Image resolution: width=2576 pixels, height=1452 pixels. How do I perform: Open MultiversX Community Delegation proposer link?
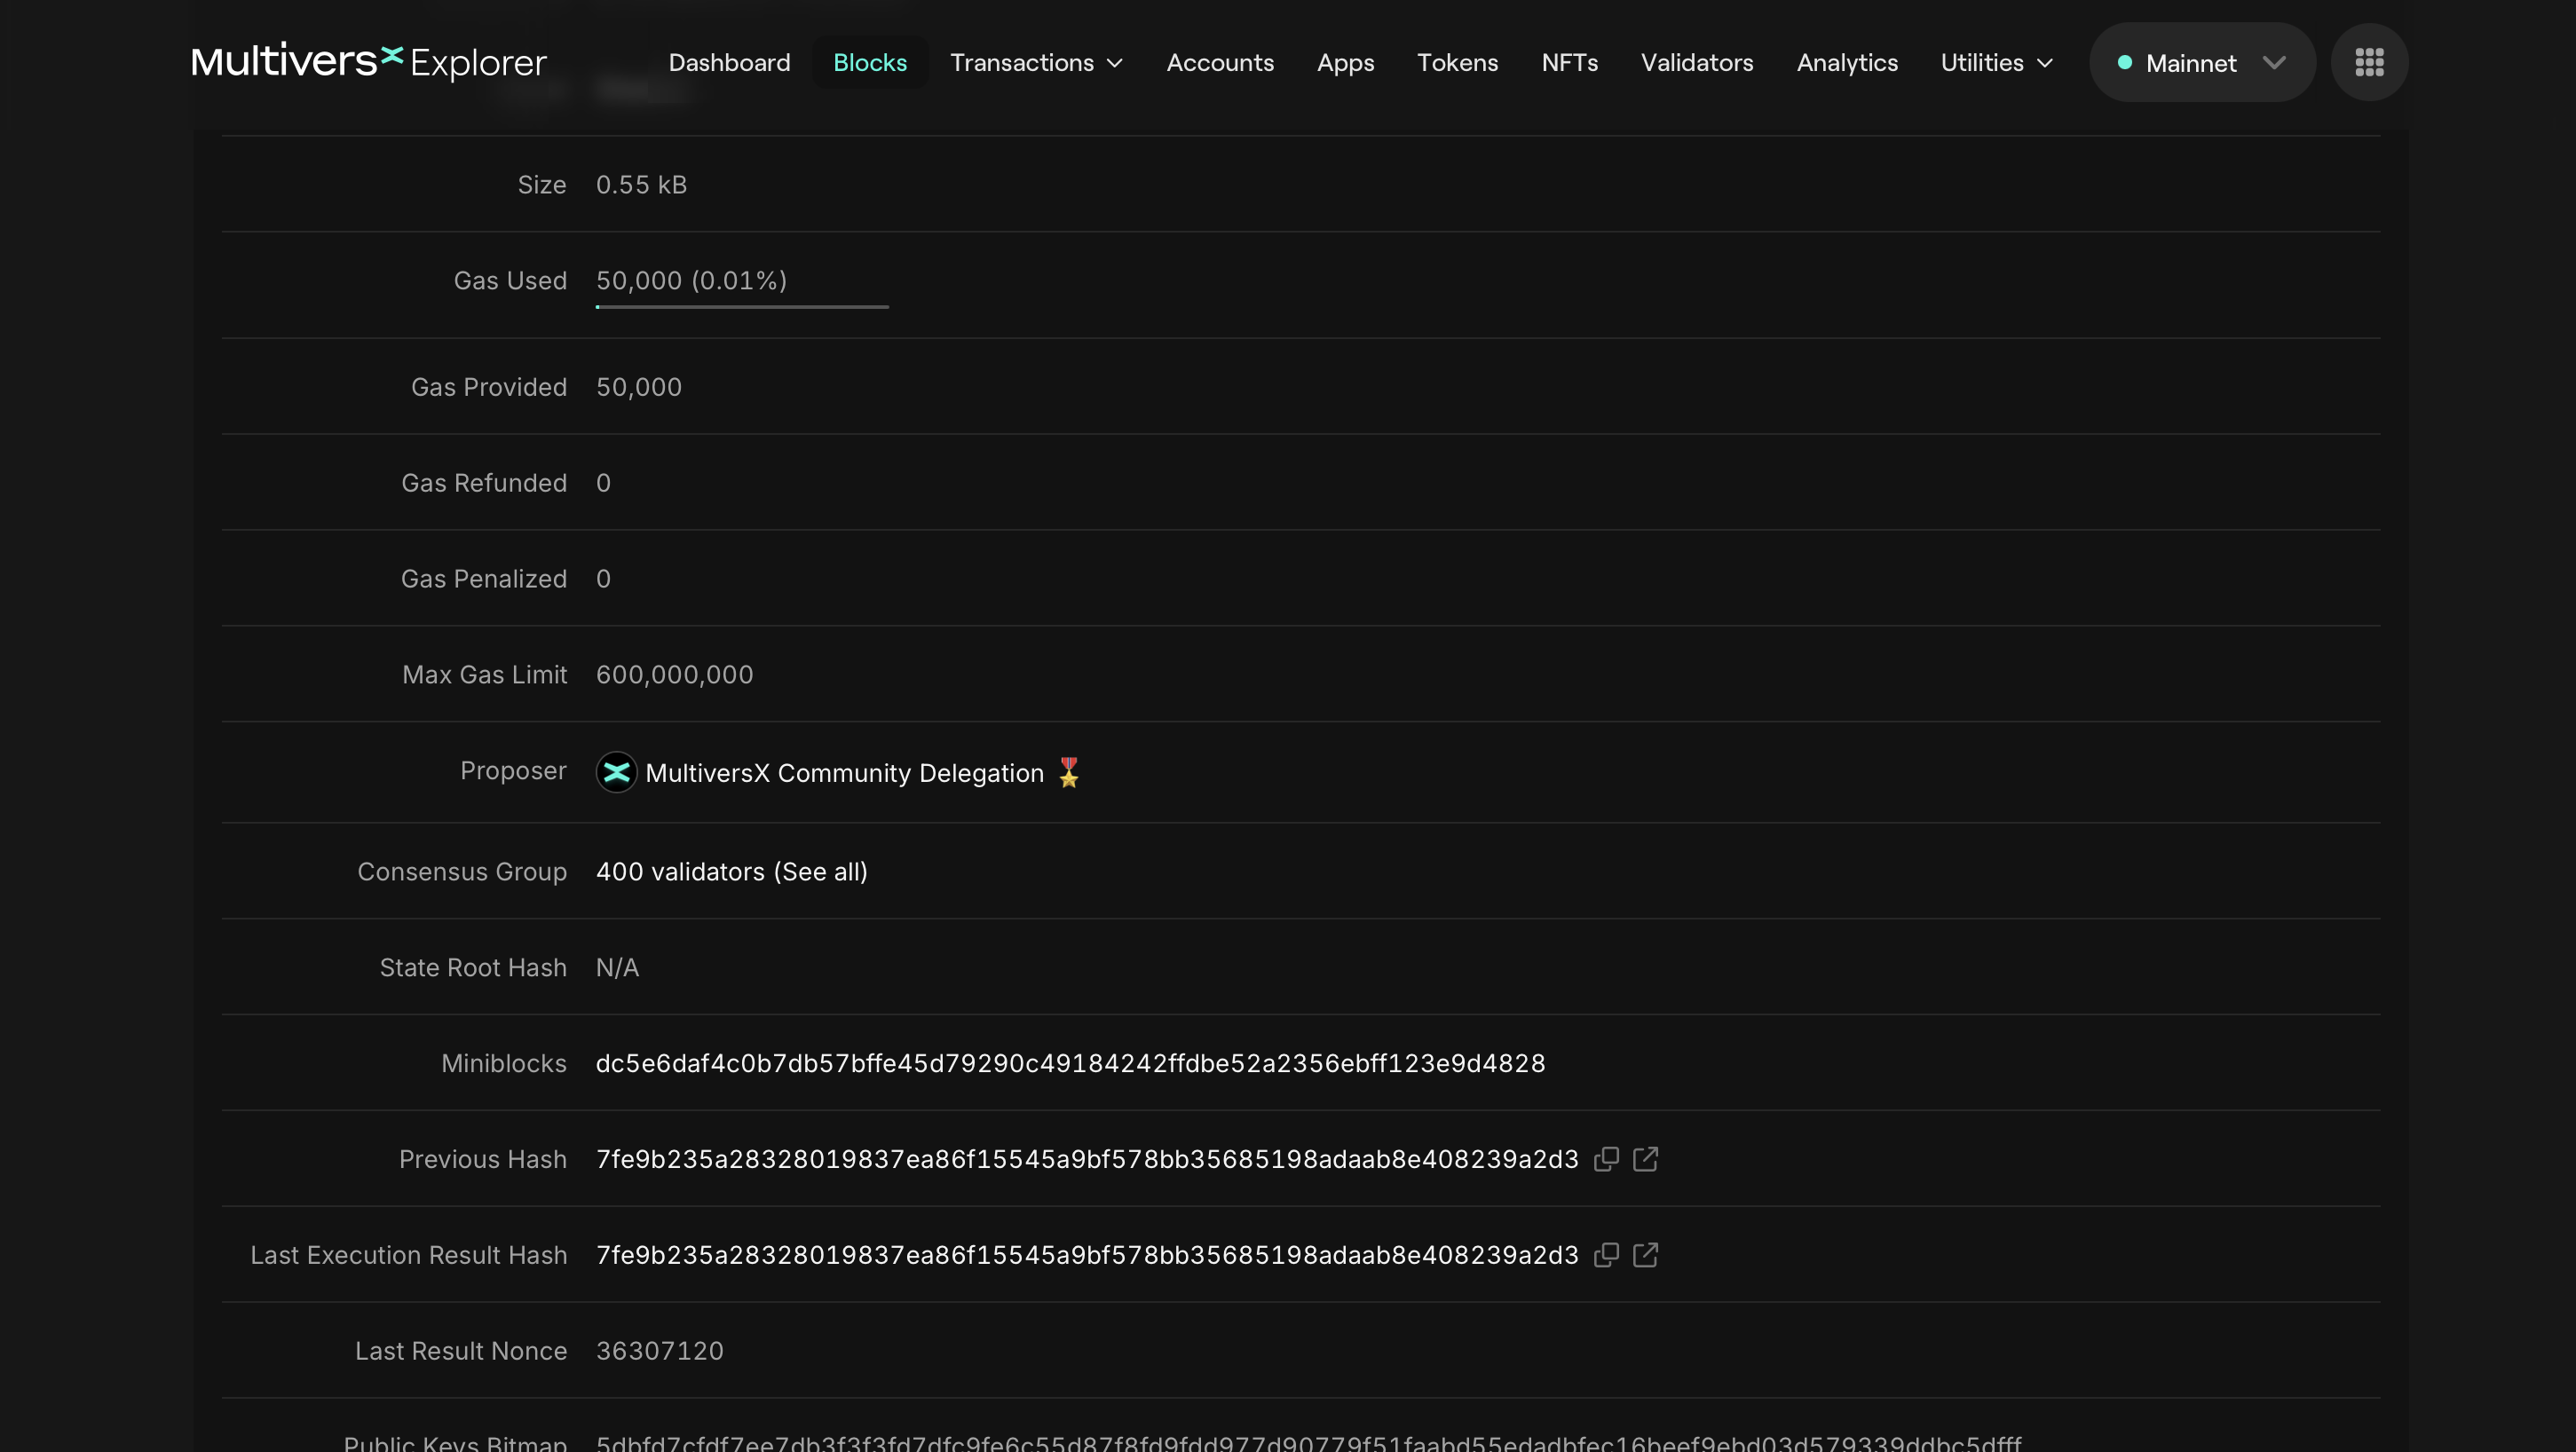844,773
